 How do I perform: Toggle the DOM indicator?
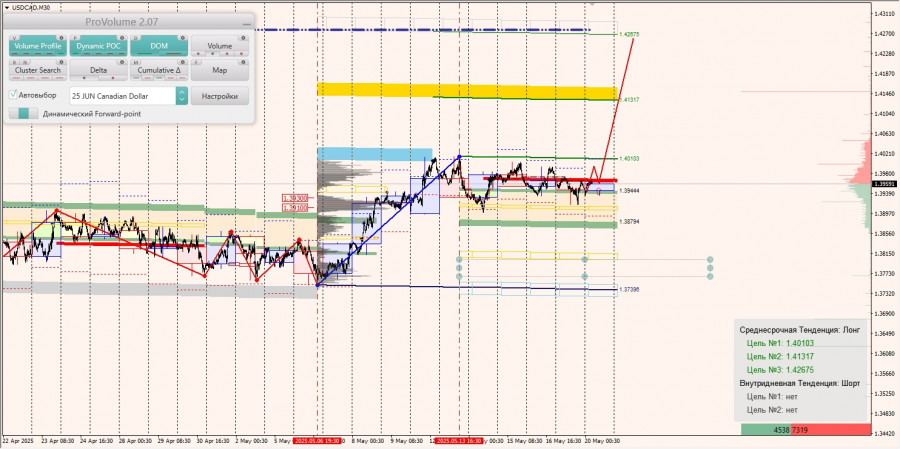159,46
